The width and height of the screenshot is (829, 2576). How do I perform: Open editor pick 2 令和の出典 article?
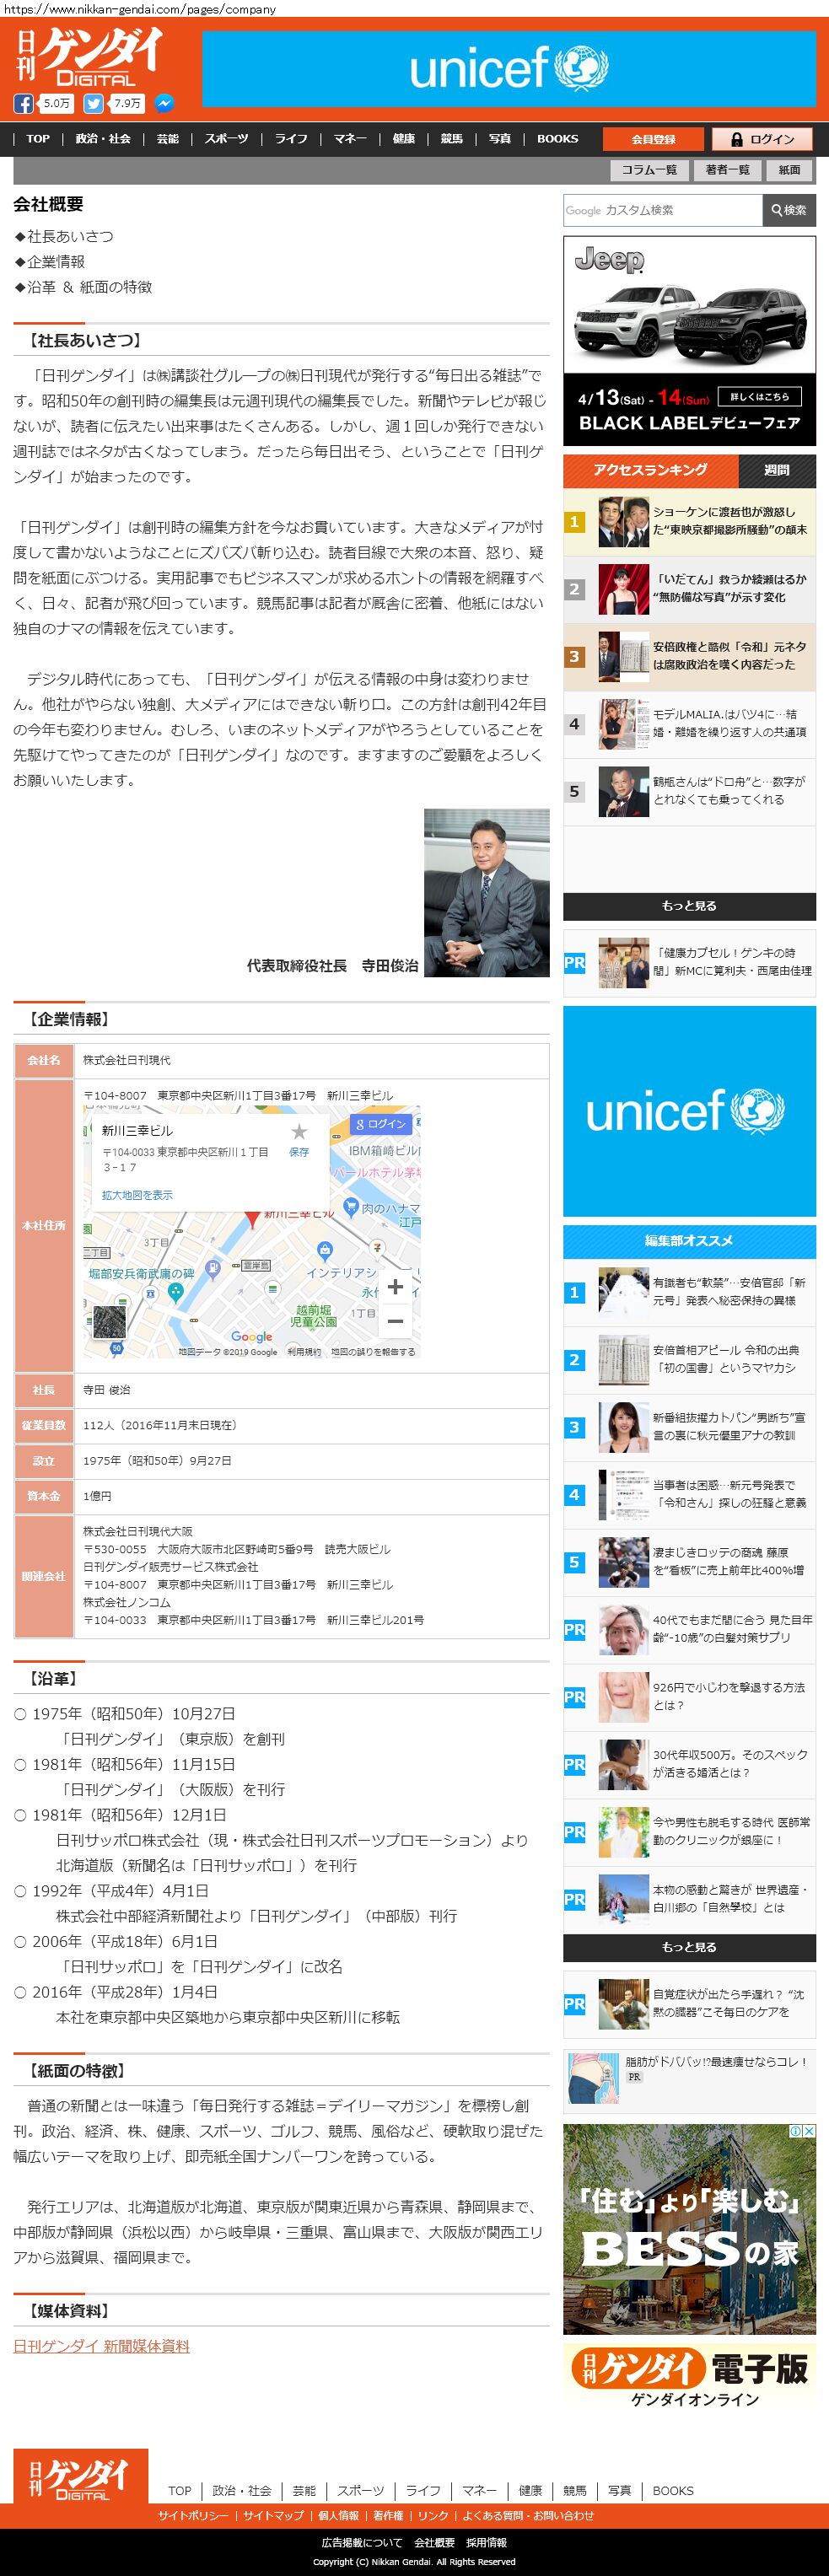pos(689,1360)
